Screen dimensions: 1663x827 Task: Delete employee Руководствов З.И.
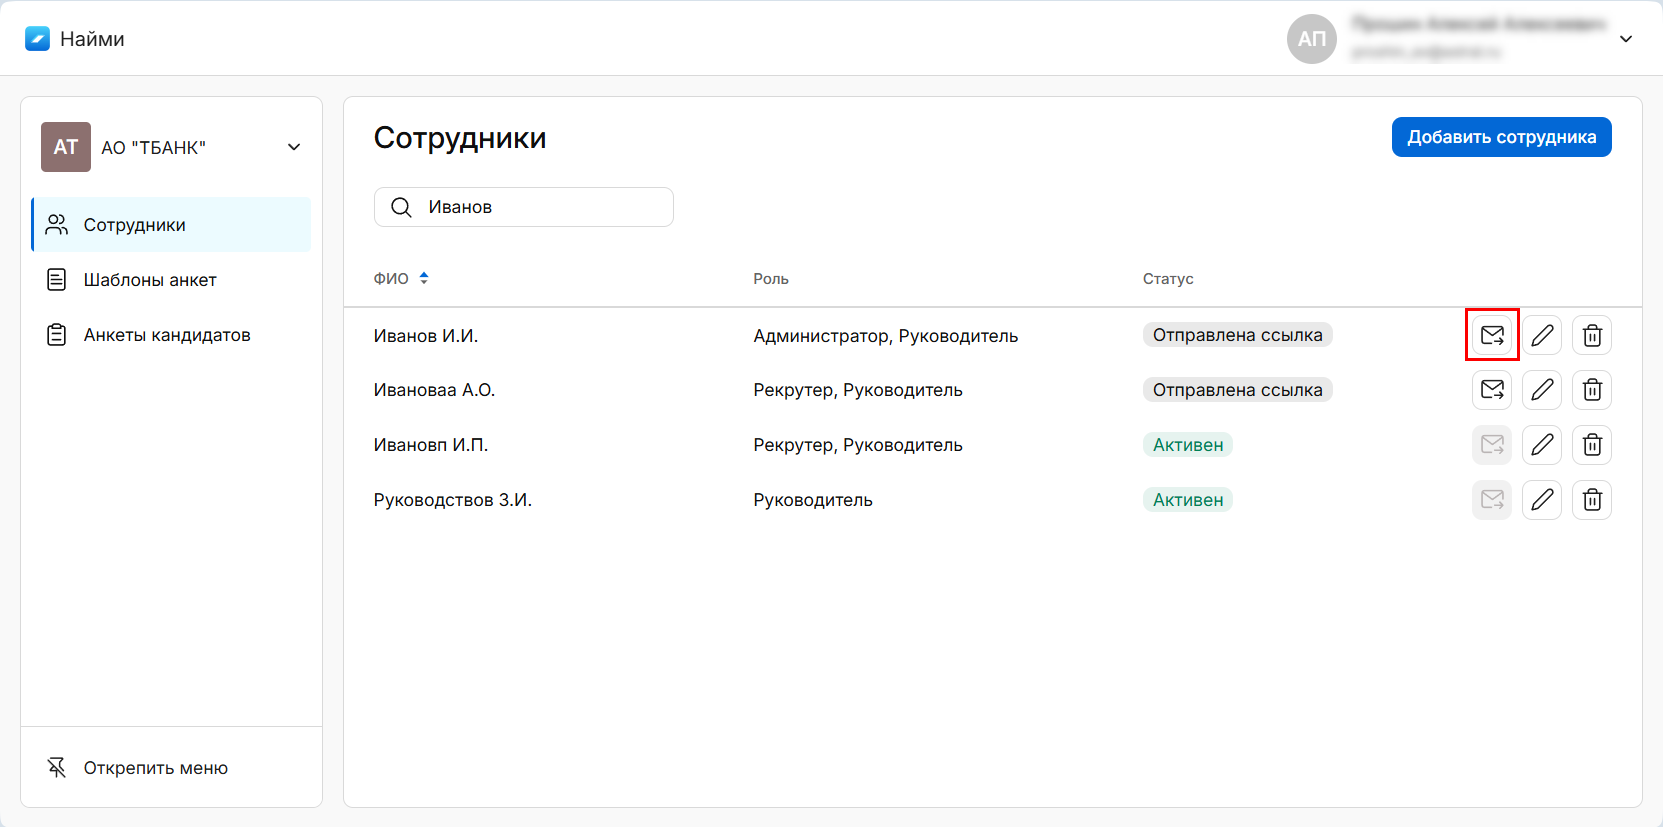[1592, 500]
